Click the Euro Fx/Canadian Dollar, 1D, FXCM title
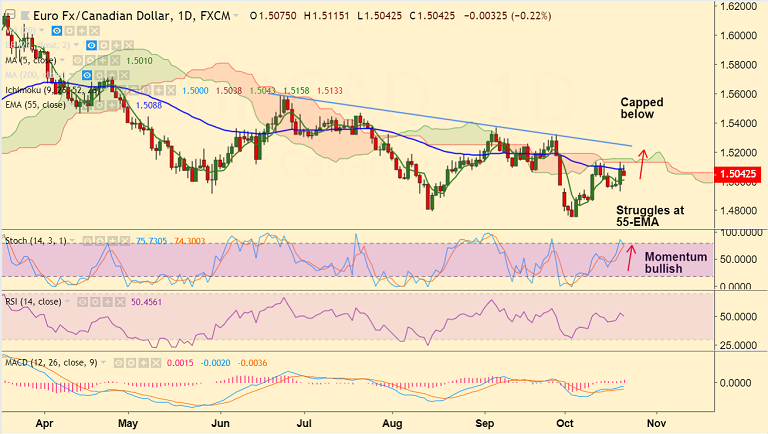This screenshot has height=434, width=768. tap(132, 16)
